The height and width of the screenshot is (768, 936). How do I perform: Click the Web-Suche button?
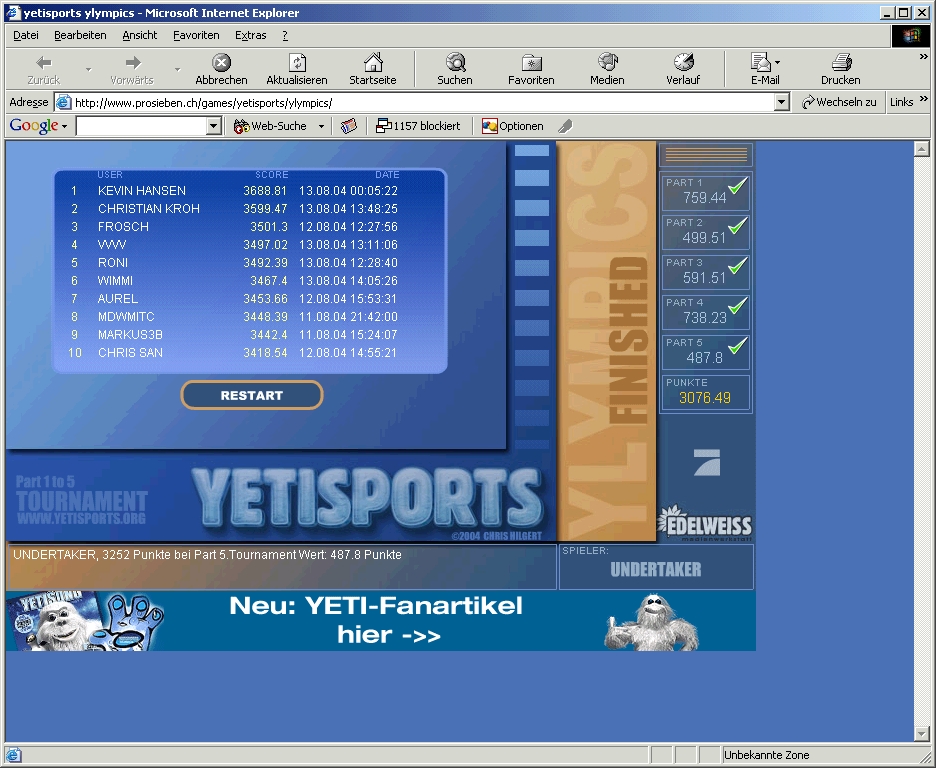pos(271,126)
